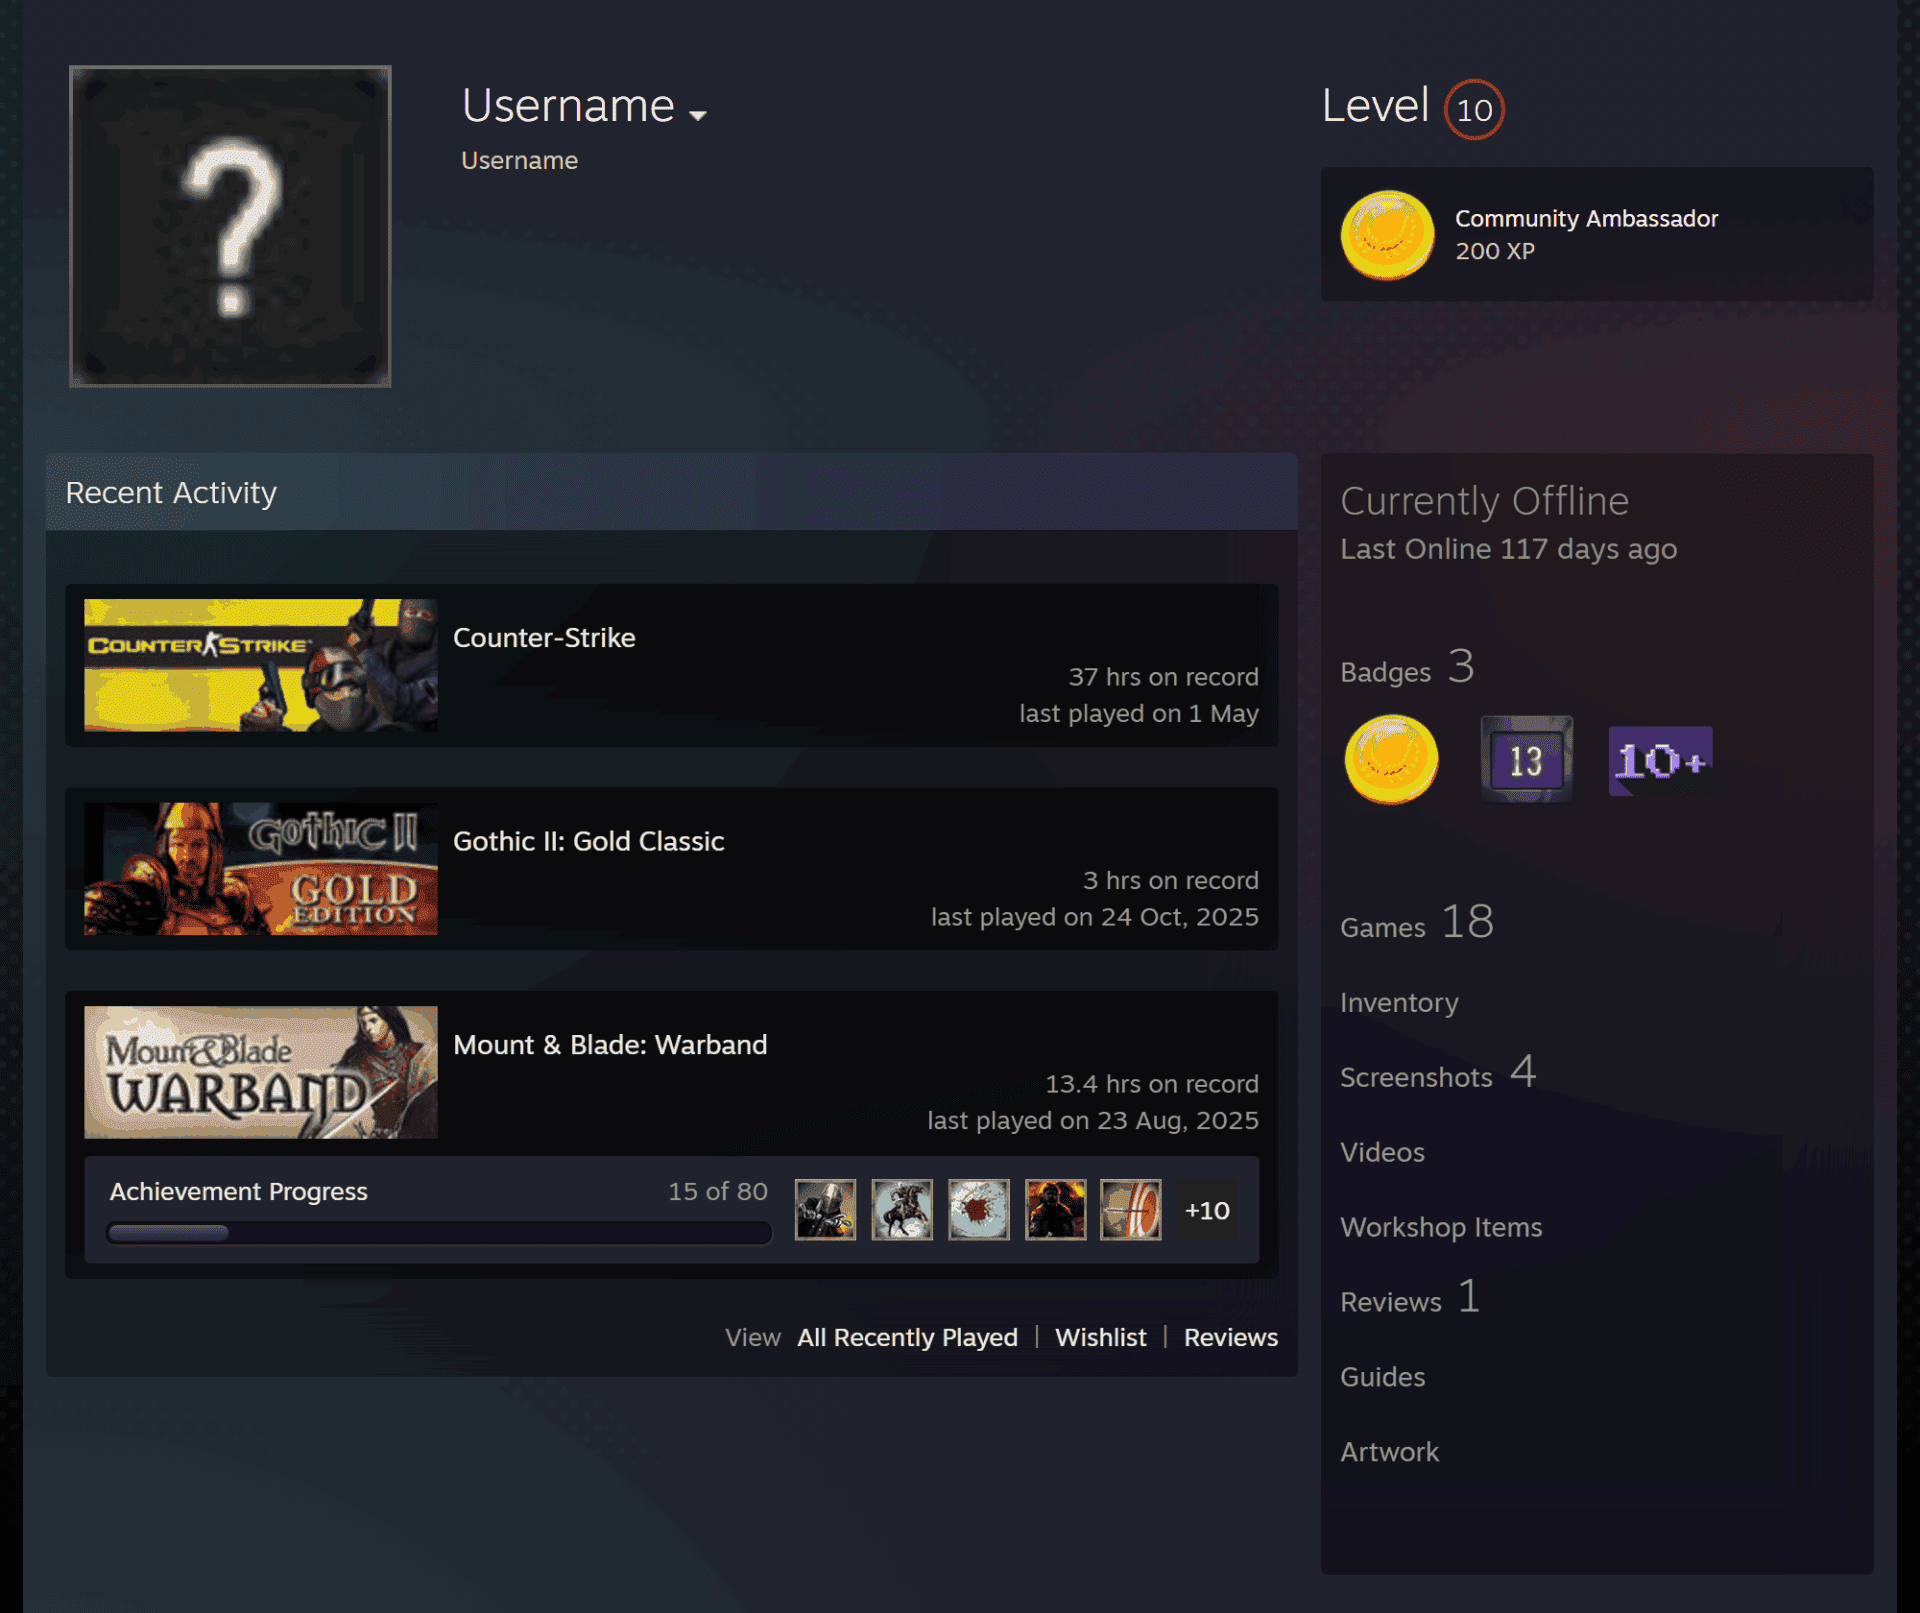Open Videos in the sidebar

tap(1382, 1152)
